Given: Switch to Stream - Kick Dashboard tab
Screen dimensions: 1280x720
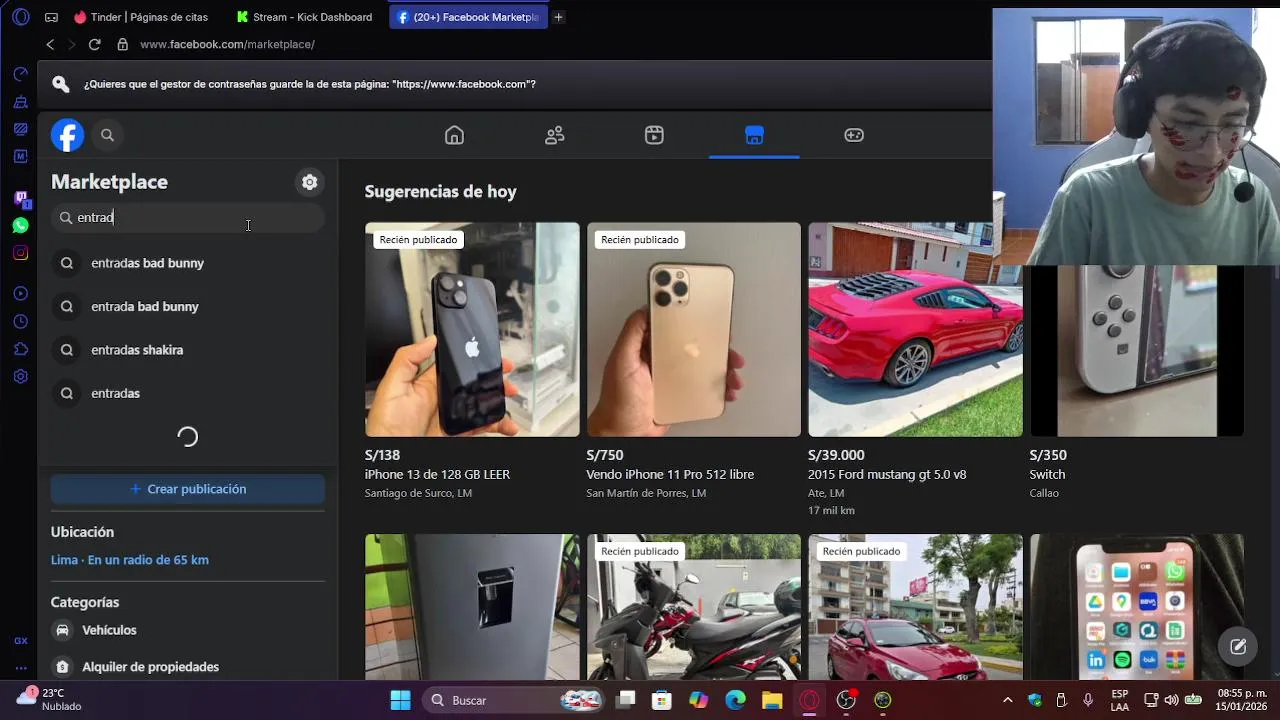Looking at the screenshot, I should point(305,17).
